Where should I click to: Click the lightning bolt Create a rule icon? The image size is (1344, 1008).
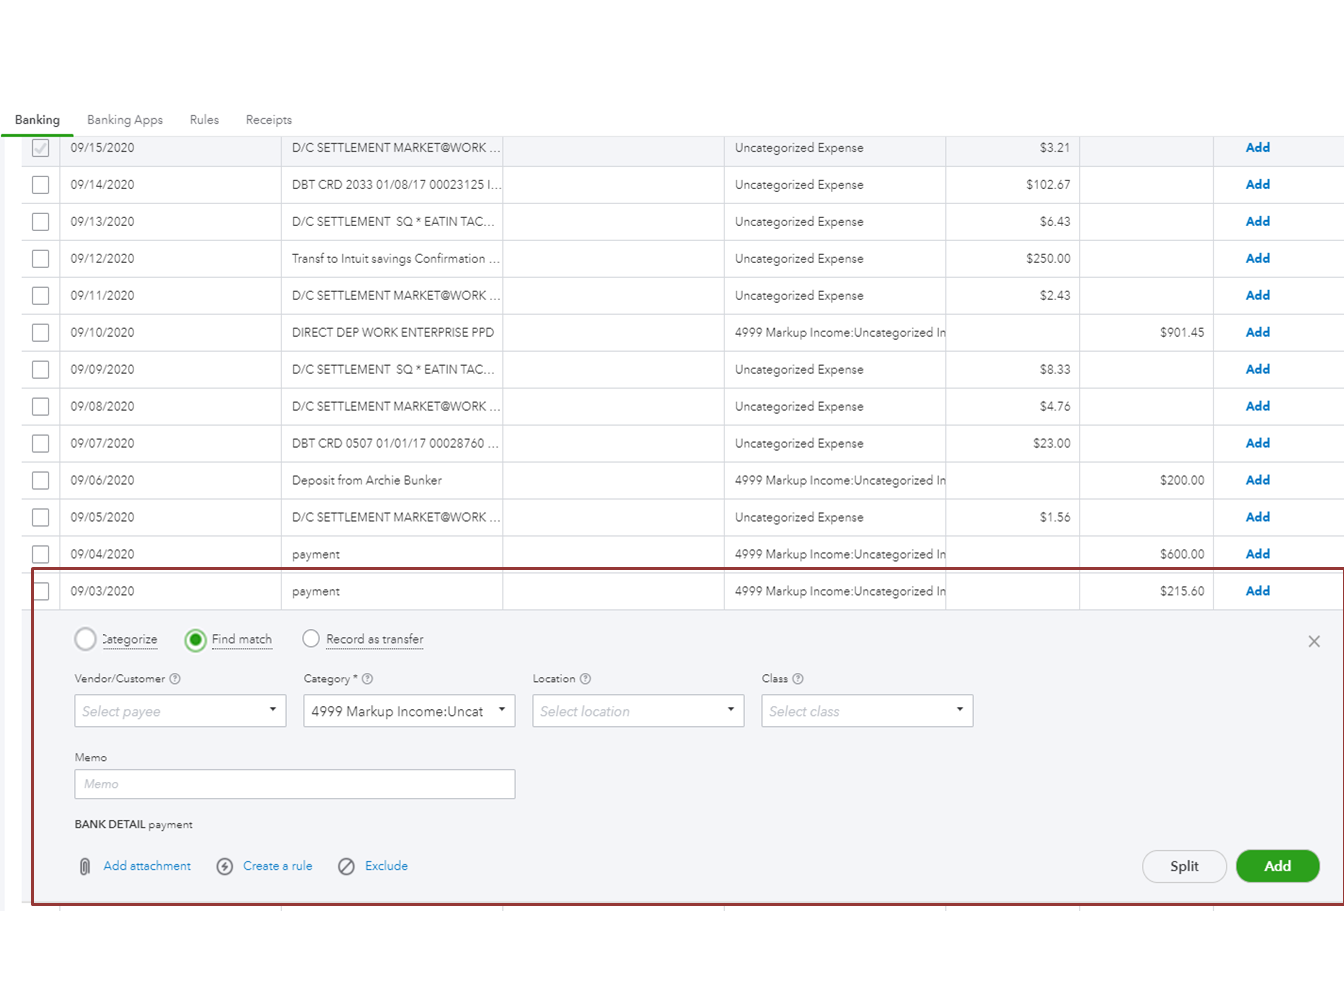point(225,866)
